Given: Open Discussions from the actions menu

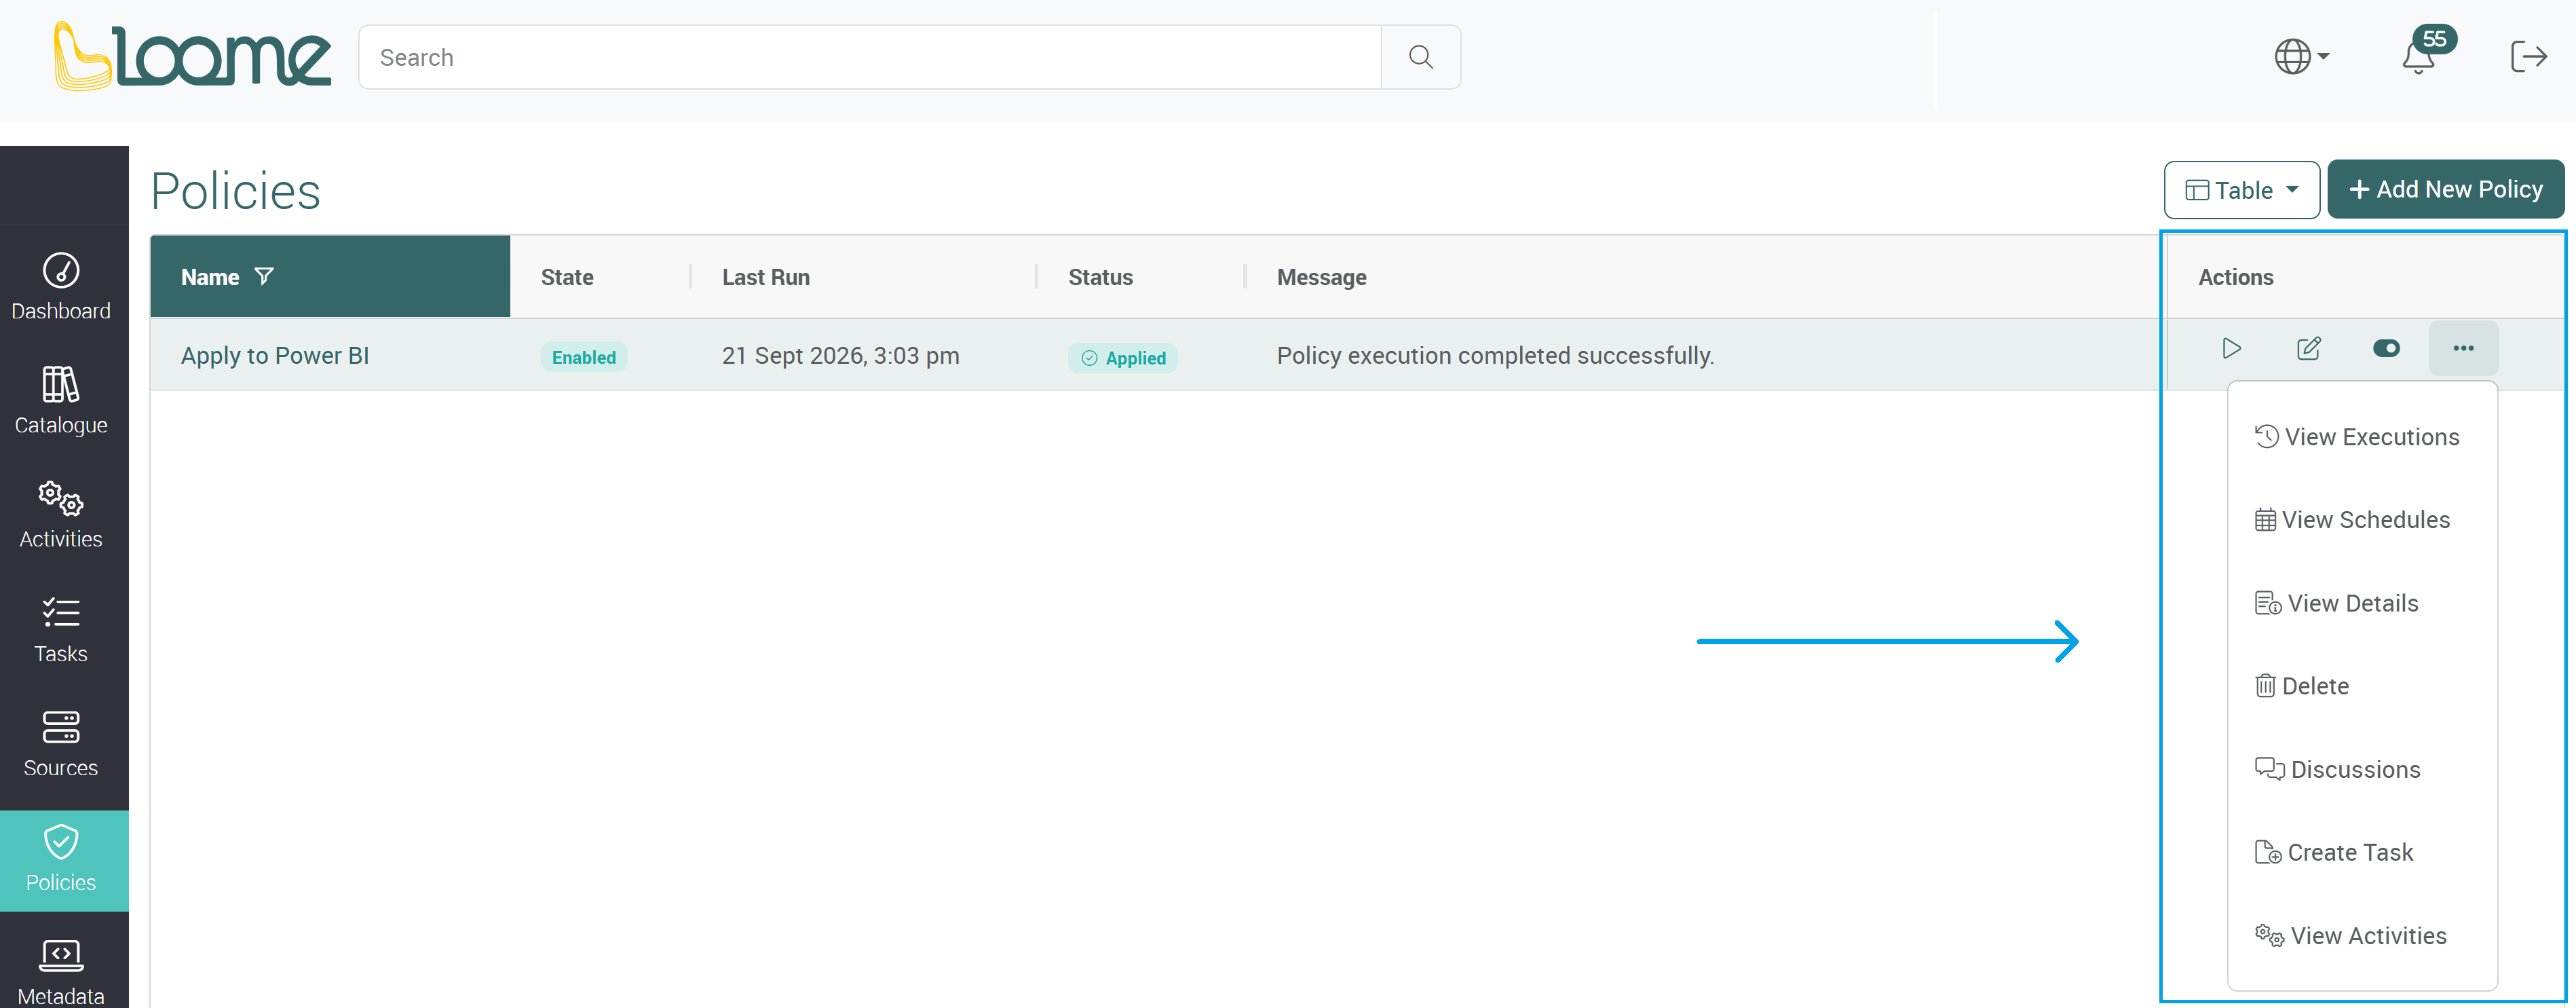Looking at the screenshot, I should tap(2362, 769).
